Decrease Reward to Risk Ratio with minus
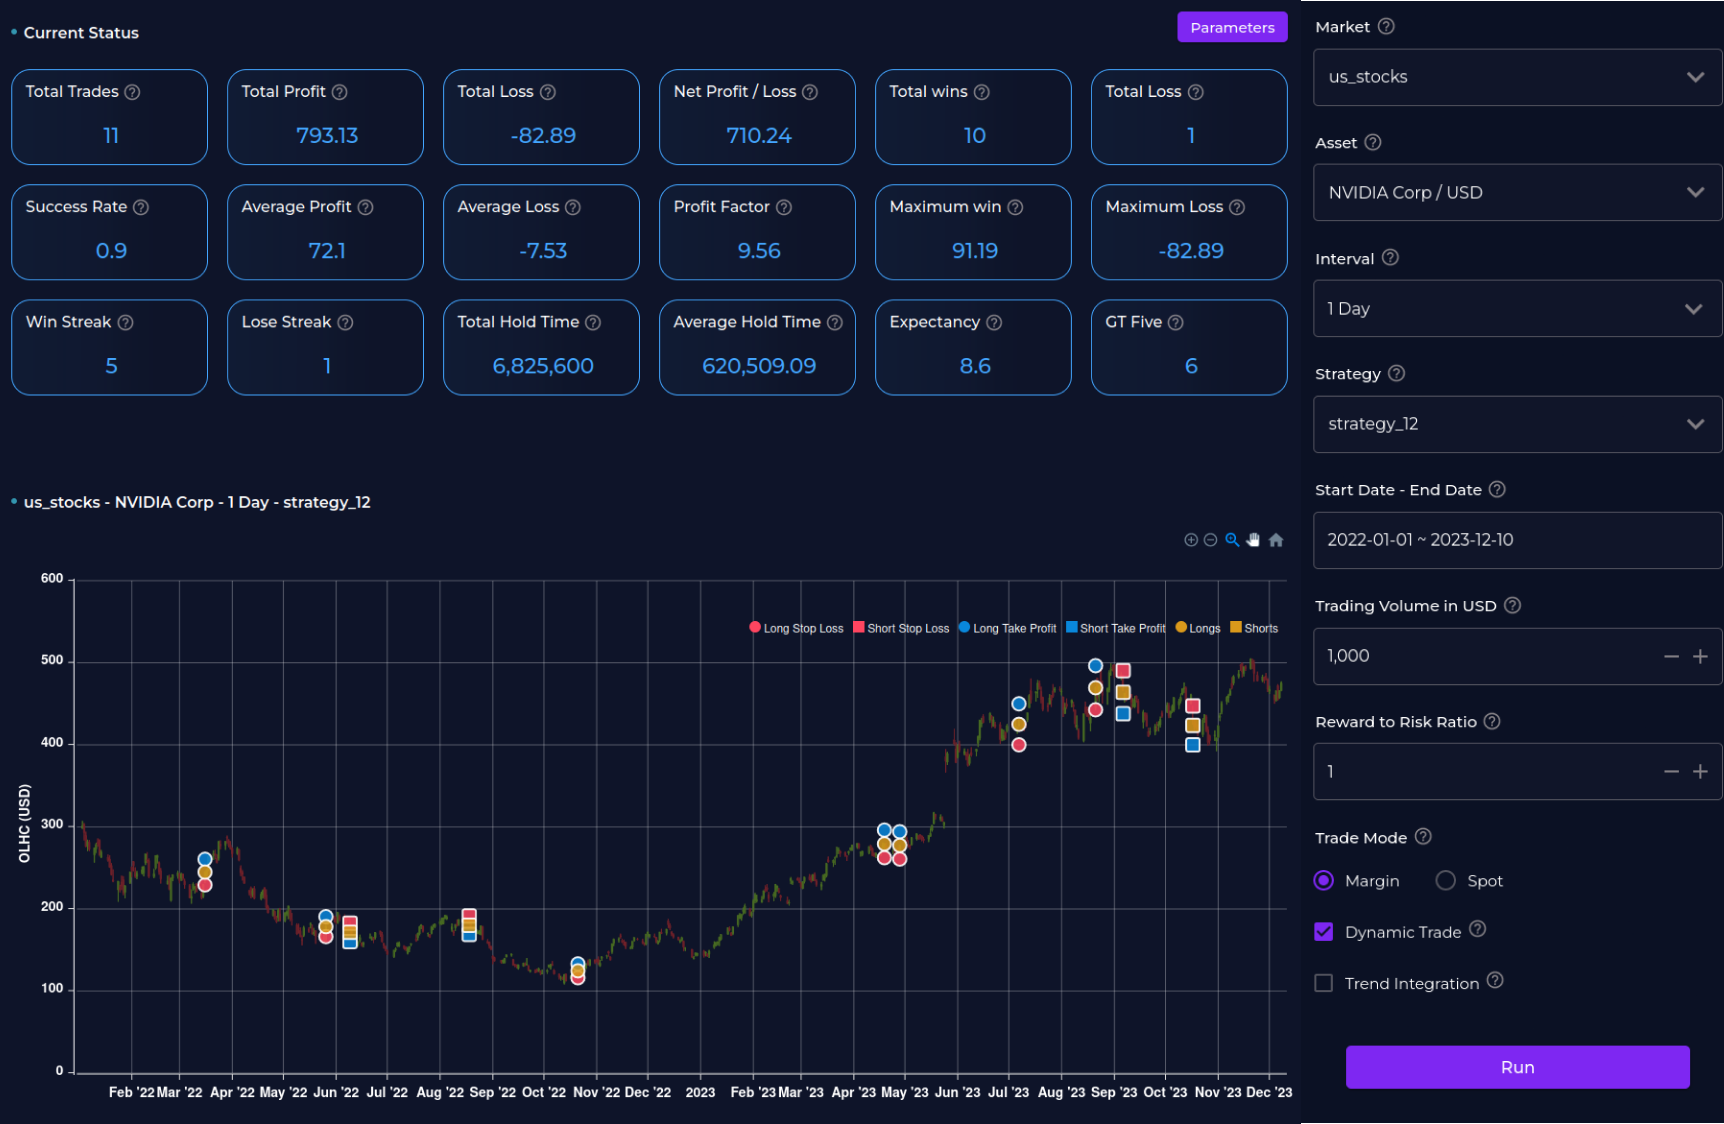Screen dimensions: 1724x1124 pos(1671,772)
